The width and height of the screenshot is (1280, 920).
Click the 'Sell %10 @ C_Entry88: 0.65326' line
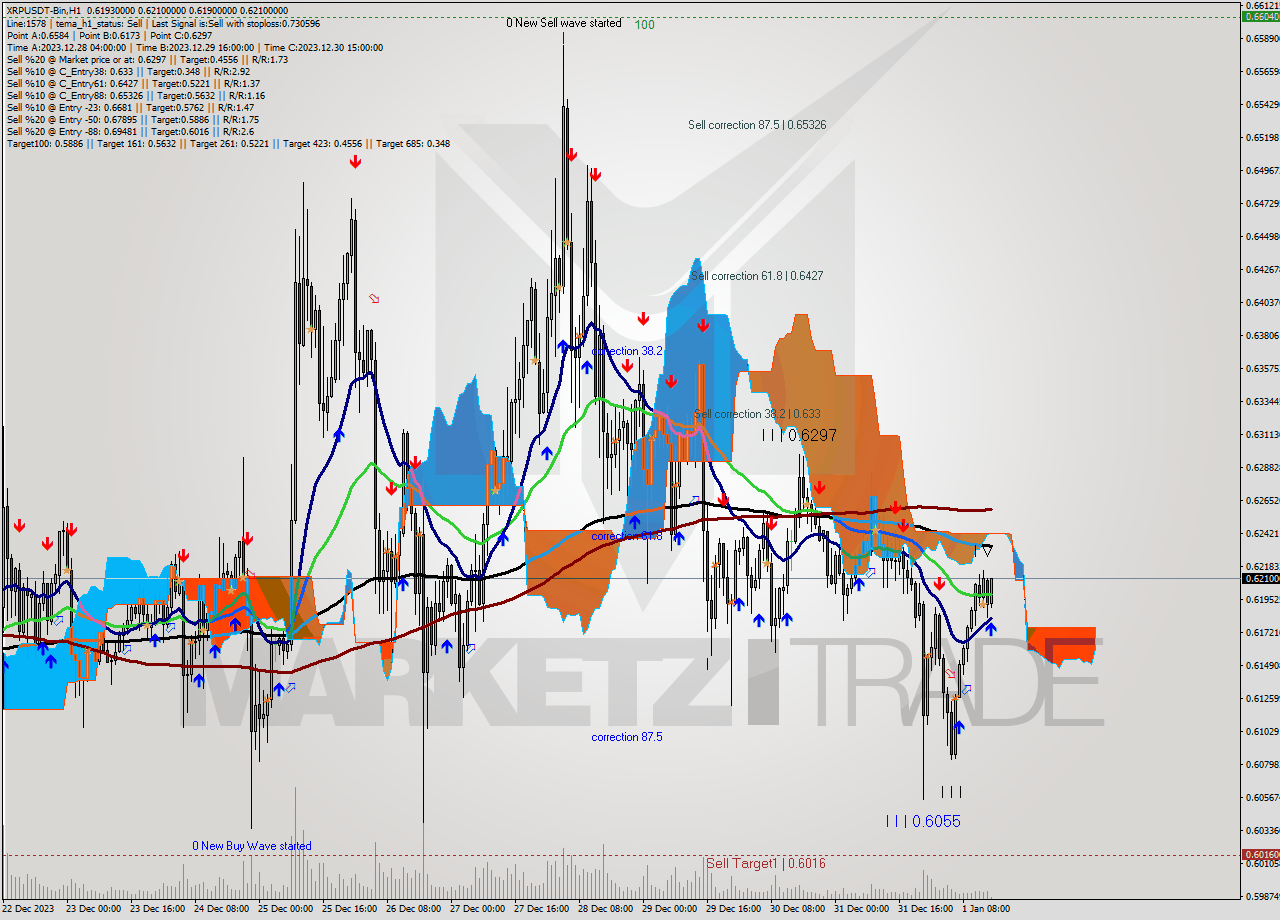coord(135,95)
